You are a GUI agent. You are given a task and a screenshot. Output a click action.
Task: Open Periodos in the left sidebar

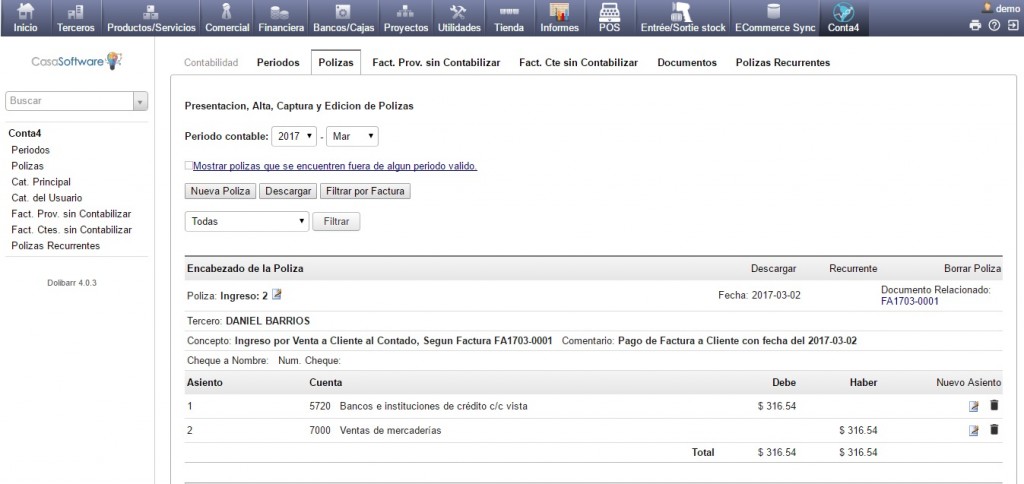pos(31,150)
